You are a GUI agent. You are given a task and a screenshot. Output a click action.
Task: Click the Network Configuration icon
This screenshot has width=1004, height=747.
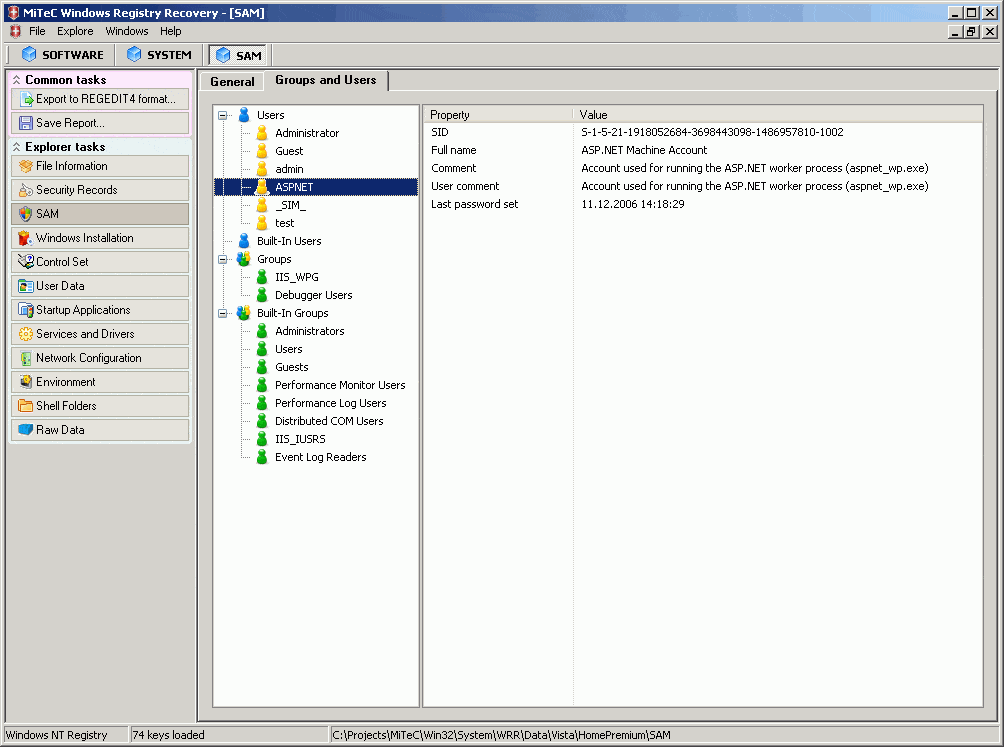click(x=26, y=358)
